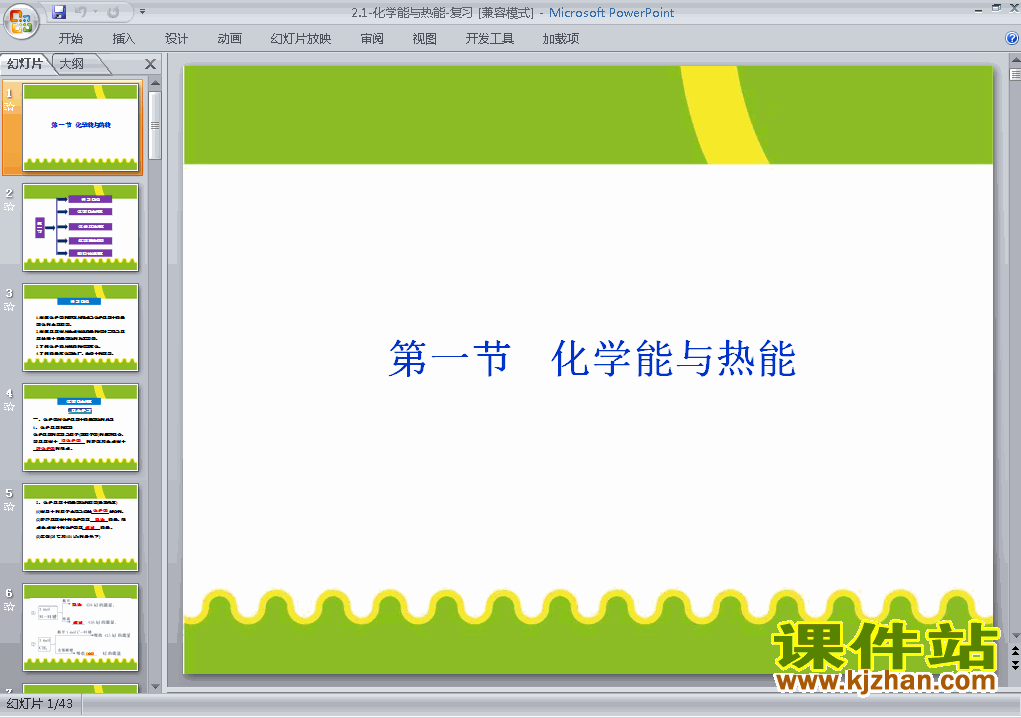This screenshot has height=718, width=1021.
Task: Click the 幻灯片 1/43 status bar indicator
Action: (40, 704)
